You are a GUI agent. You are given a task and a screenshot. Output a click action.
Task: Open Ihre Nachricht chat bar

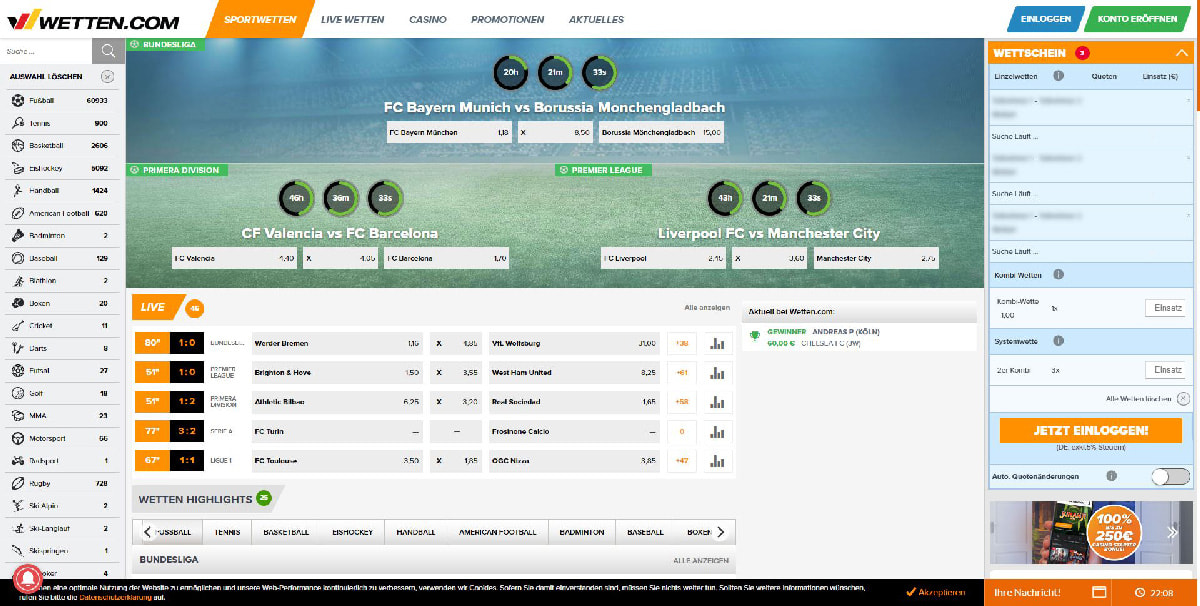point(1047,592)
